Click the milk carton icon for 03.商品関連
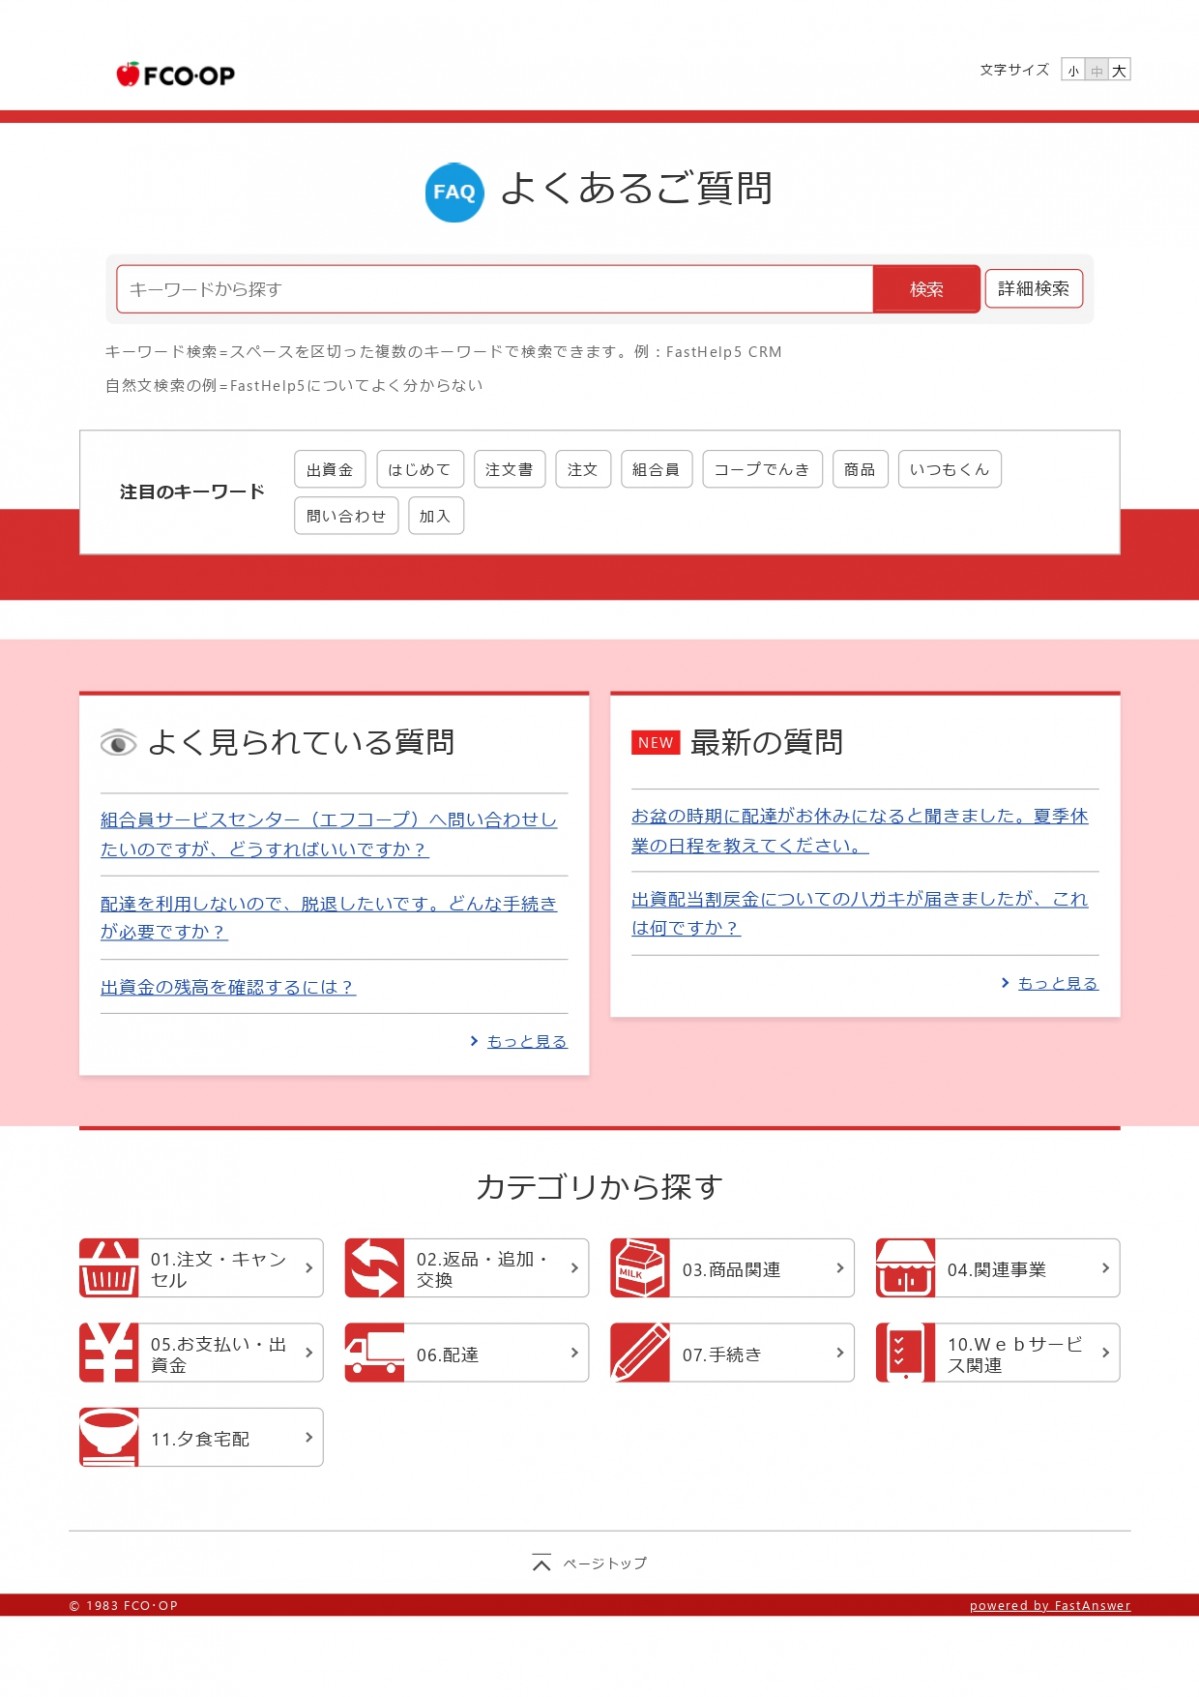Viewport: 1199px width, 1697px height. pos(640,1268)
